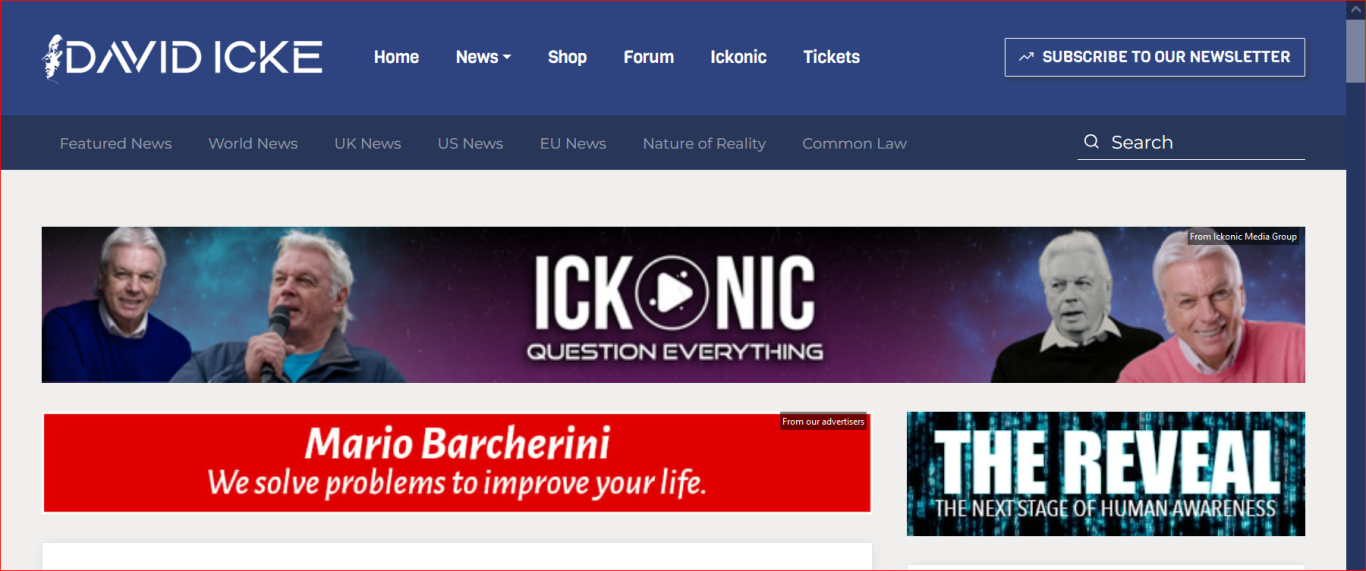Viewport: 1366px width, 571px height.
Task: Open The Reveal banner image
Action: (x=1106, y=474)
